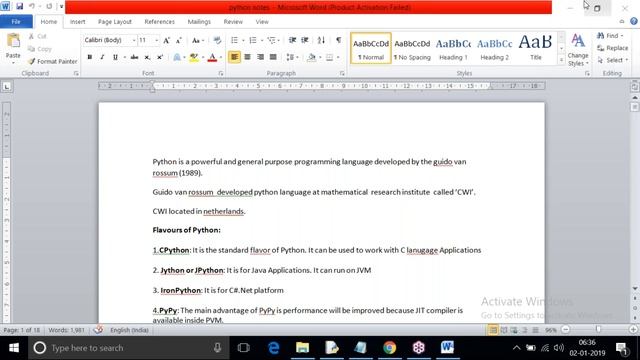Image resolution: width=640 pixels, height=360 pixels.
Task: Apply strikethrough formatting
Action: click(x=134, y=57)
